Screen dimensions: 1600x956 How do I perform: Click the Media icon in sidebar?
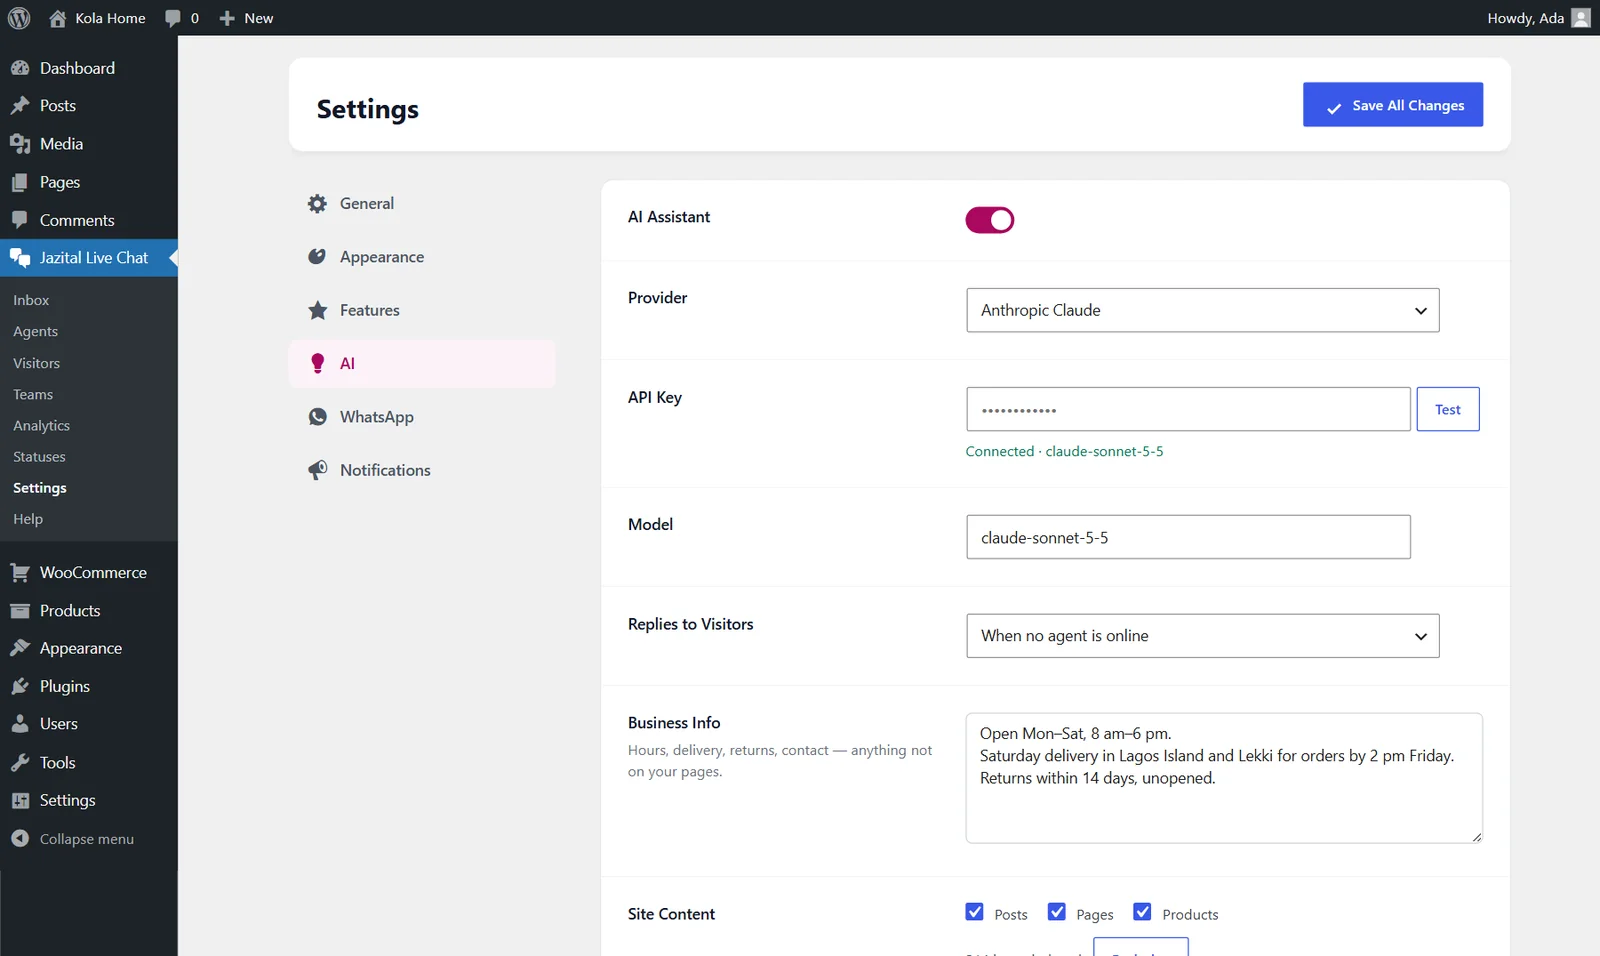(x=20, y=144)
